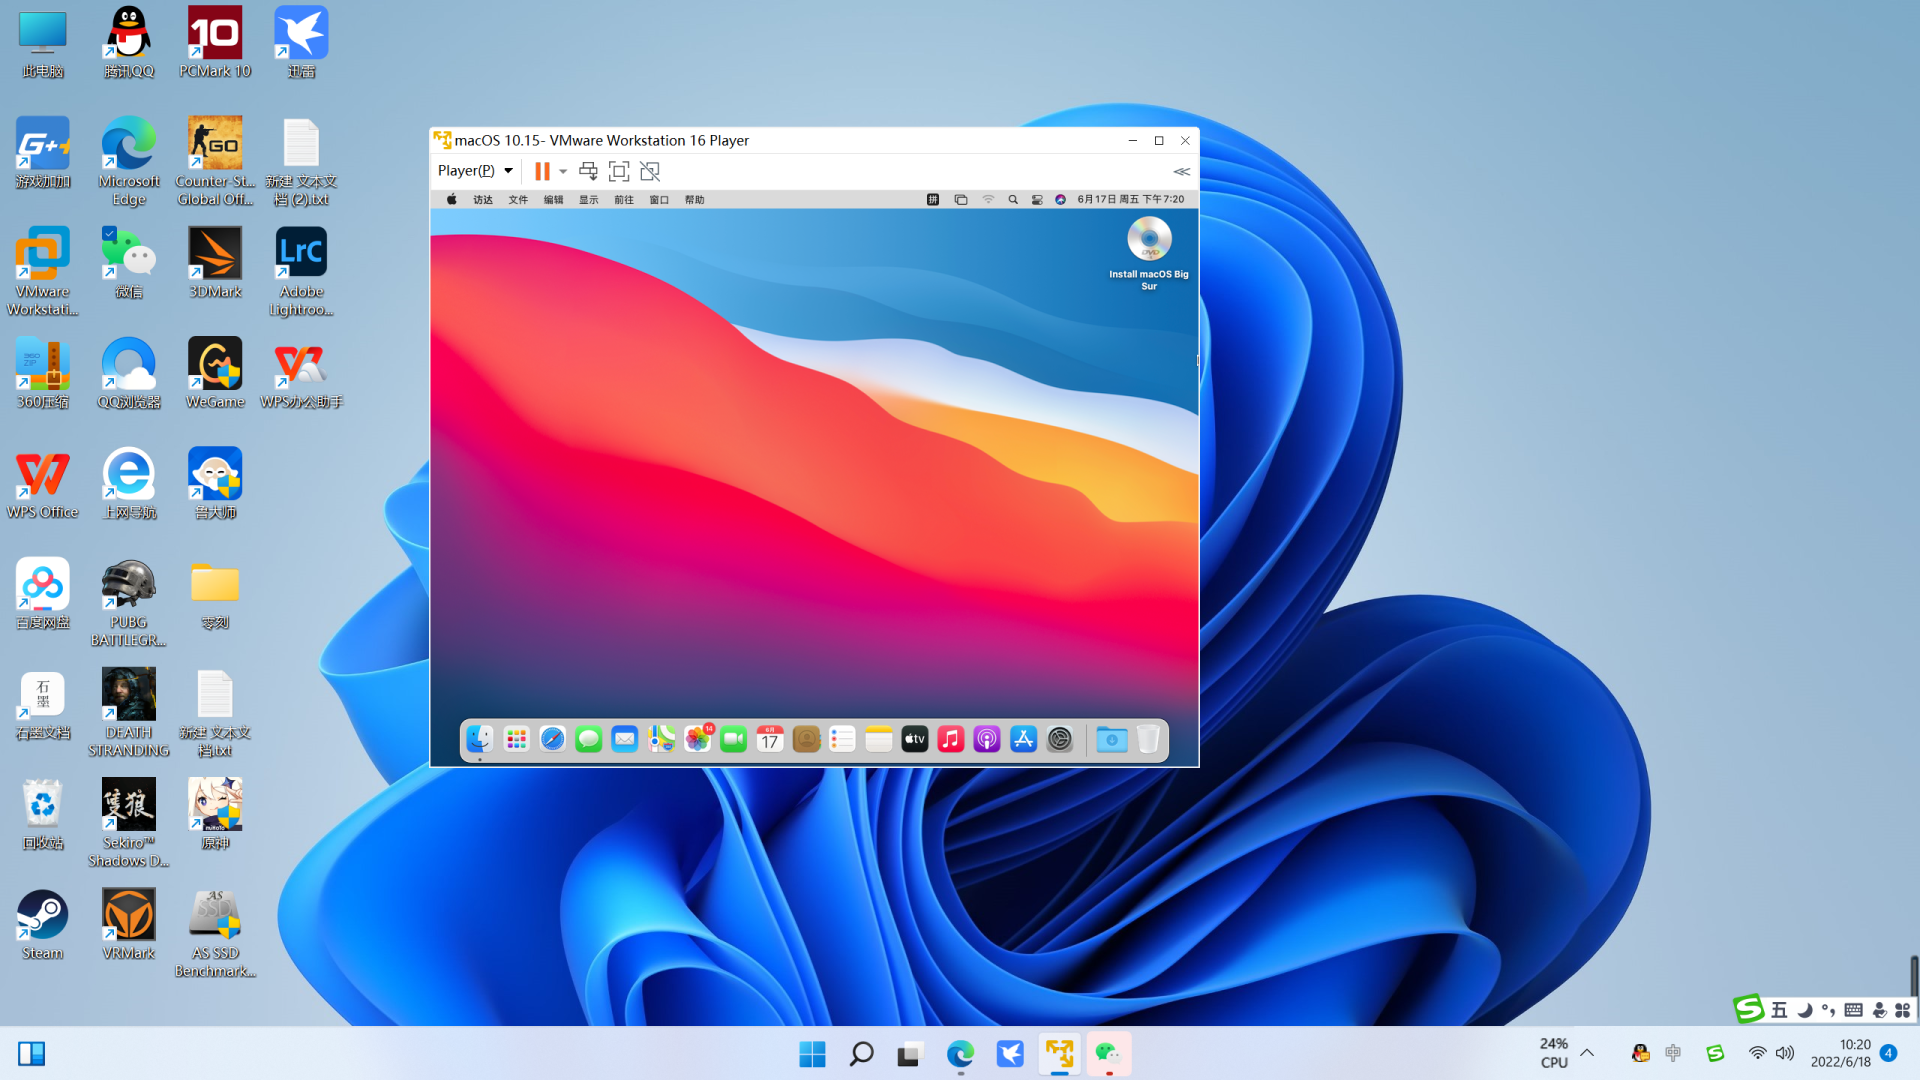The height and width of the screenshot is (1080, 1920).
Task: Open Spotlight search in macOS menu bar
Action: tap(1013, 200)
